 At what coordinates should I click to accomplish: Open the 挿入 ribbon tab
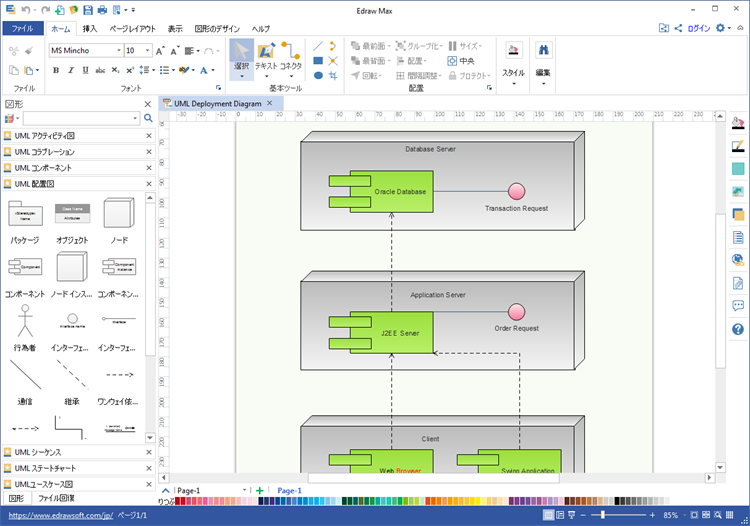[x=90, y=29]
